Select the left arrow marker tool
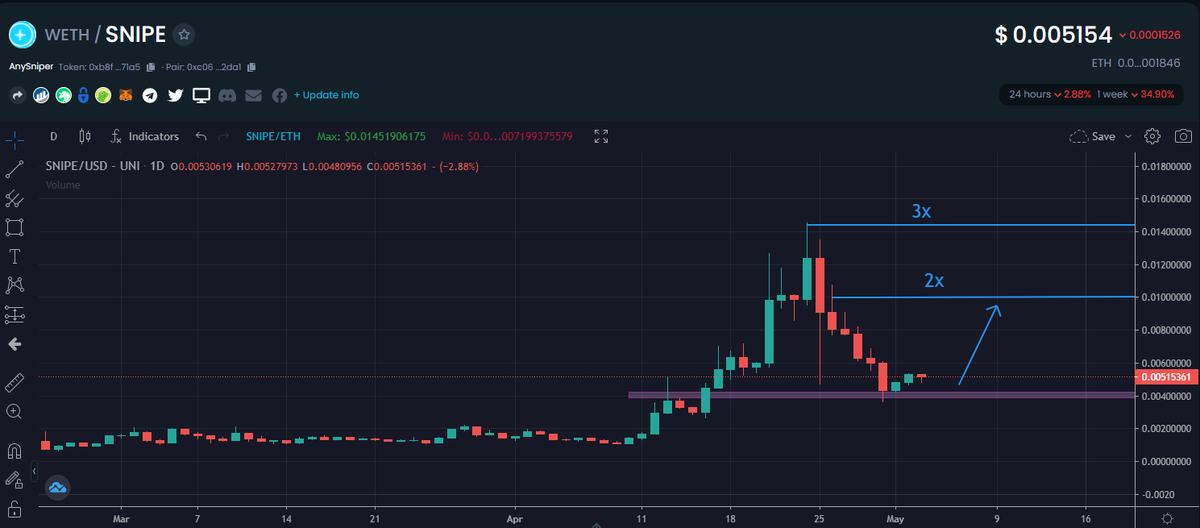The width and height of the screenshot is (1200, 528). 15,343
